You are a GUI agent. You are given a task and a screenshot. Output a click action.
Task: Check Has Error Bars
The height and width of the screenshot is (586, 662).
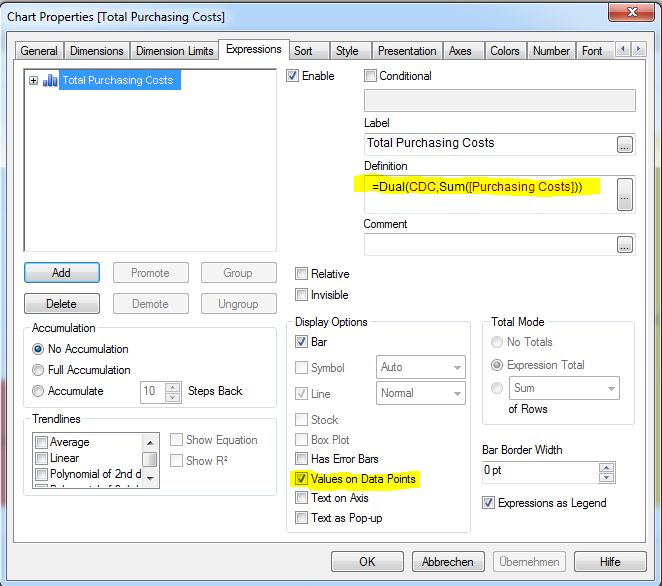[x=301, y=458]
